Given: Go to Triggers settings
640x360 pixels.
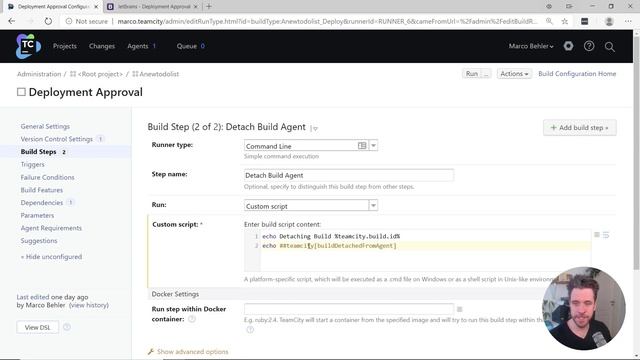Looking at the screenshot, I should pos(33,164).
